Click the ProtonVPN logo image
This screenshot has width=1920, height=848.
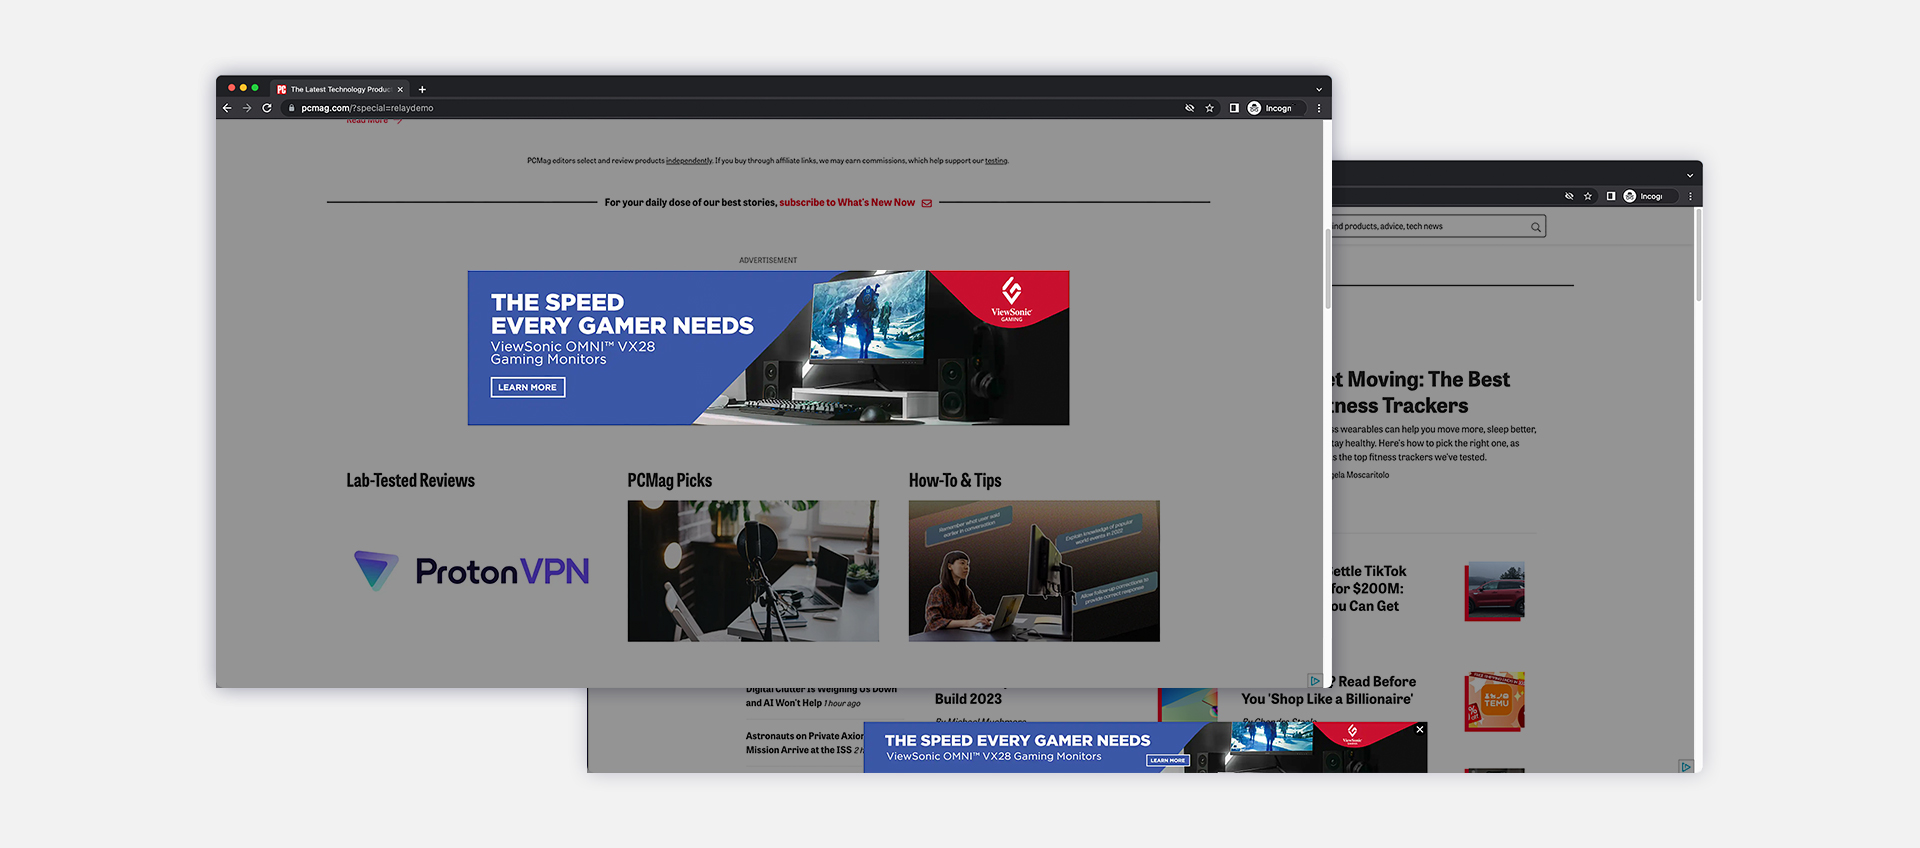(472, 571)
